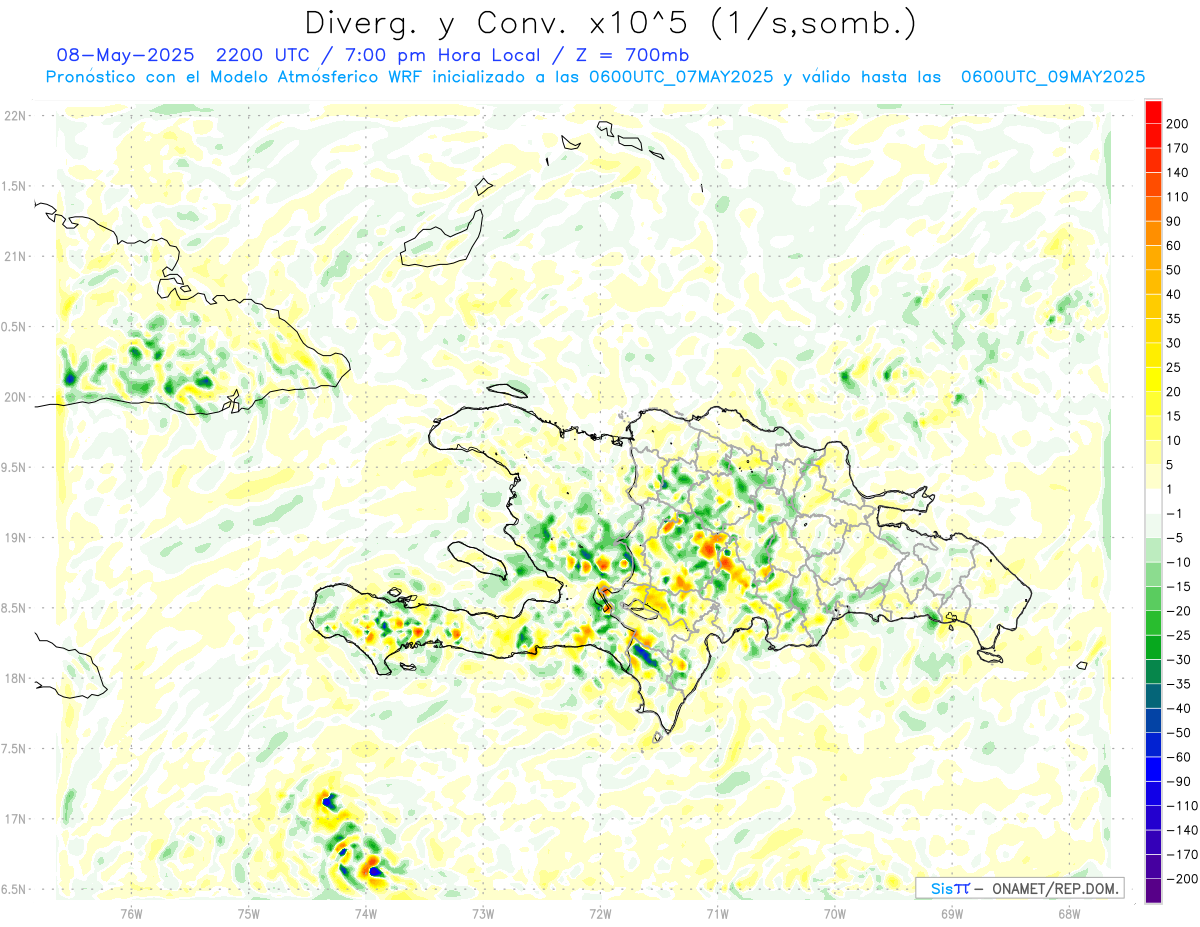The height and width of the screenshot is (927, 1200).
Task: Click the '18N' latitude label
Action: (x=14, y=678)
